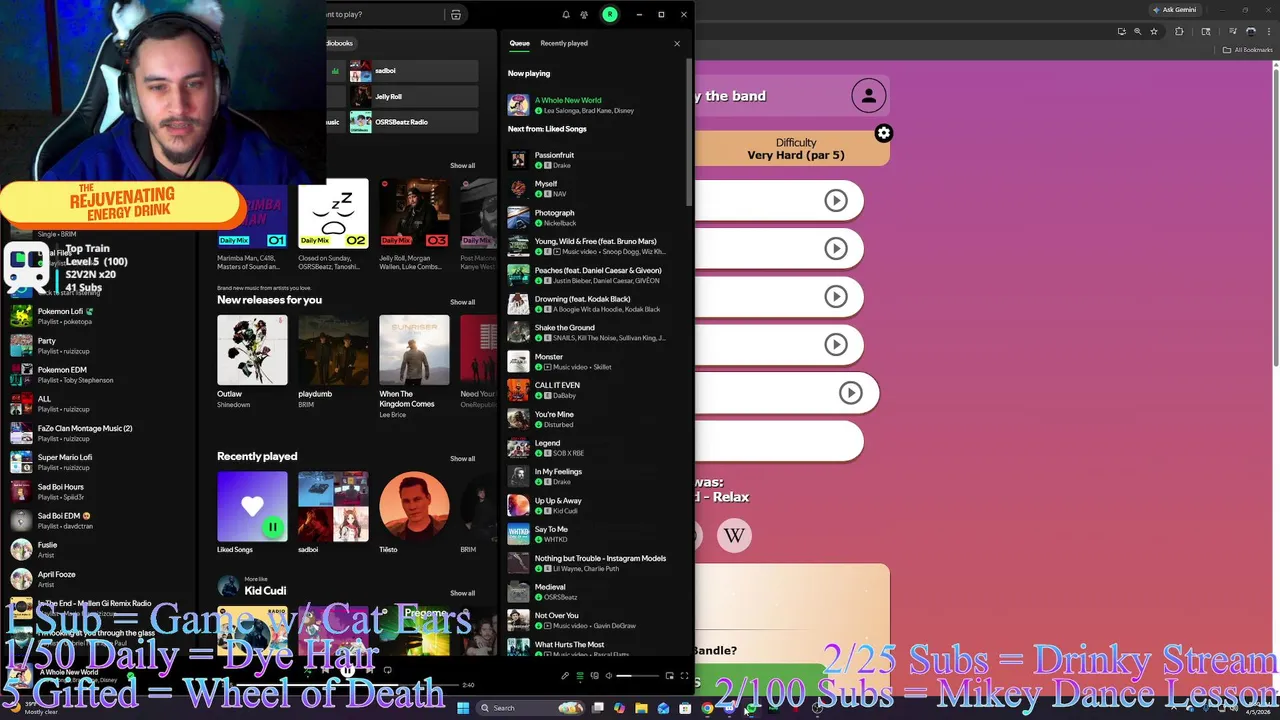Open the Spotify miniplayer icon
Viewport: 1280px width, 720px height.
tap(670, 676)
